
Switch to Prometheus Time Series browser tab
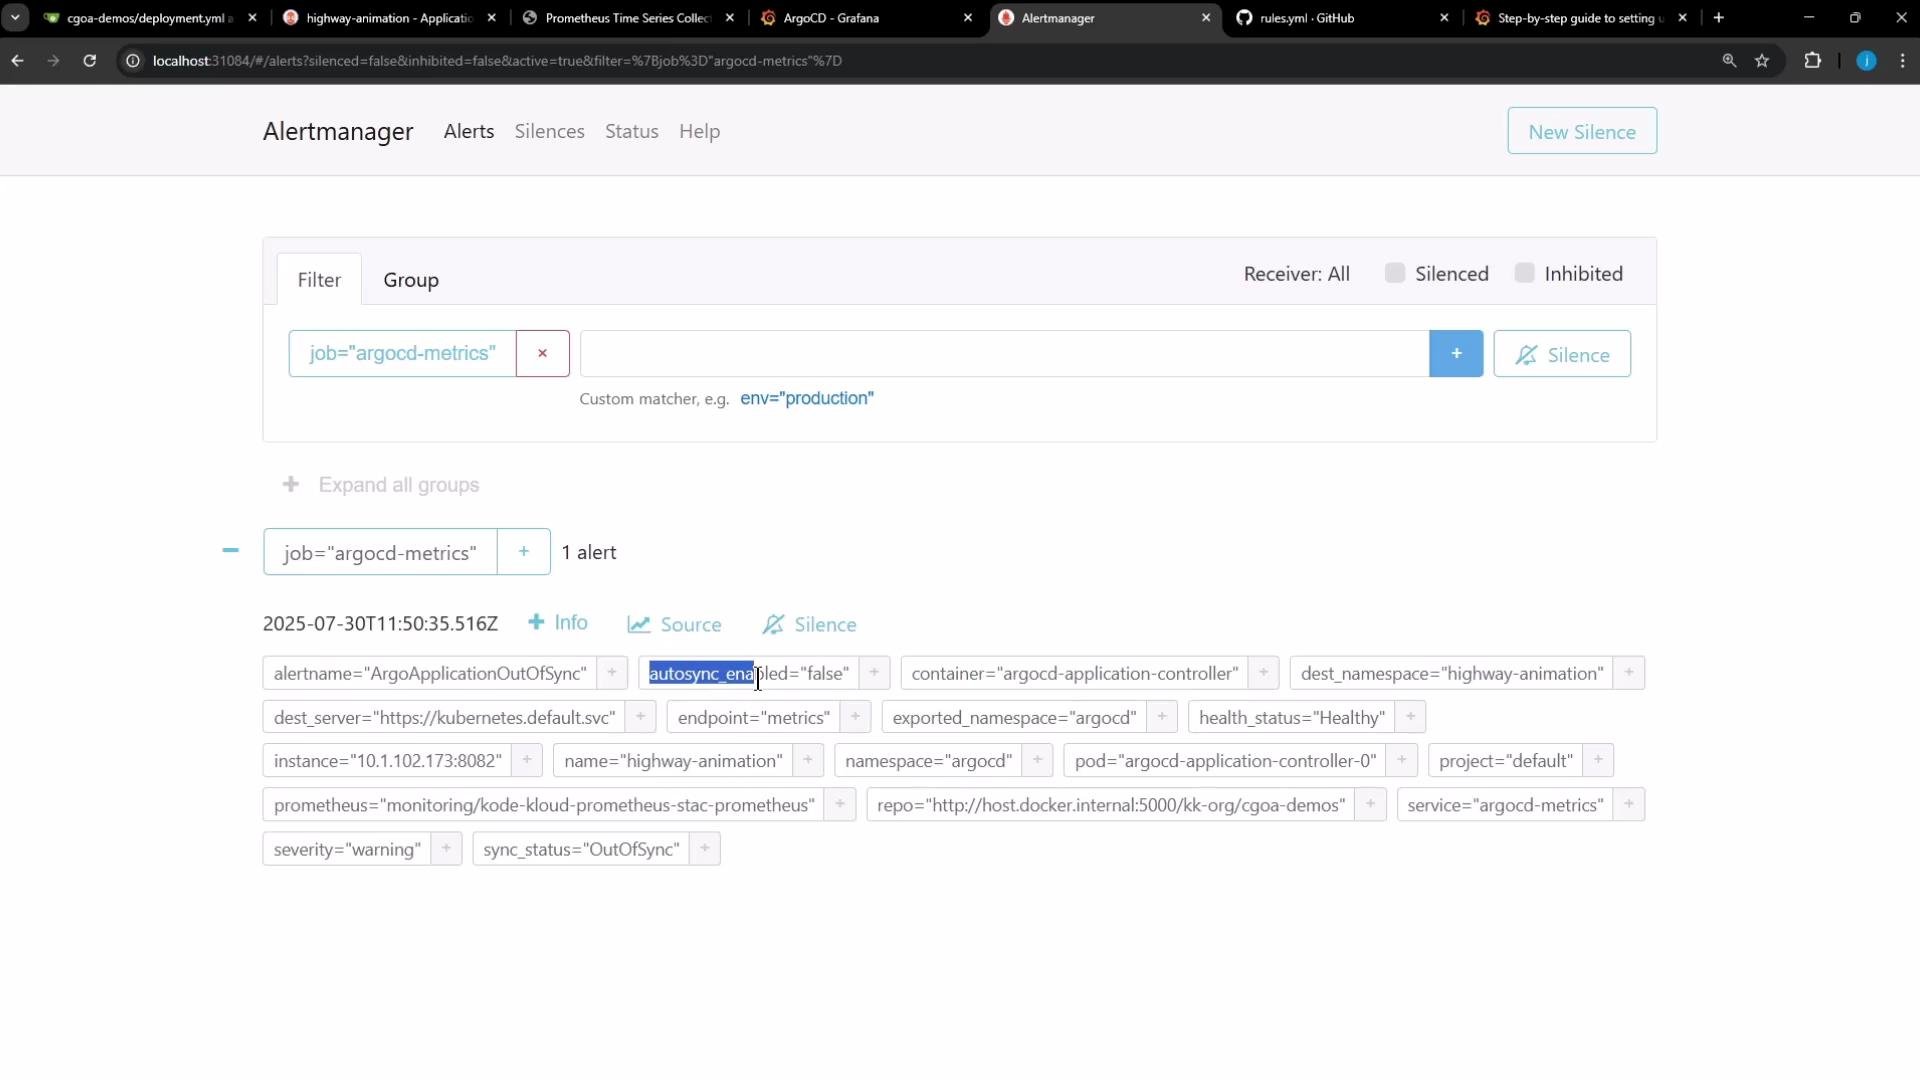[x=629, y=18]
